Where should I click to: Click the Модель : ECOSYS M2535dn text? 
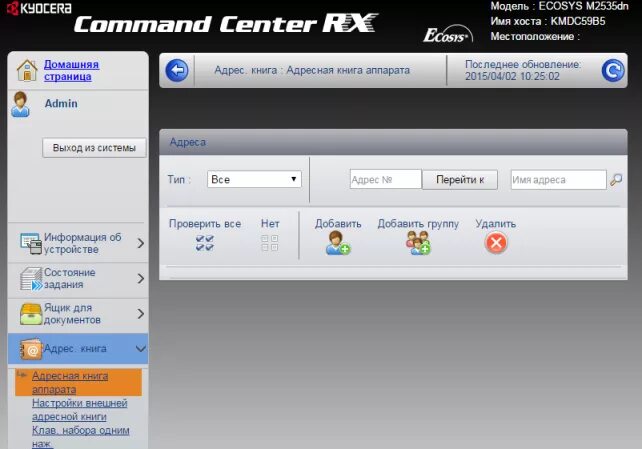[559, 6]
